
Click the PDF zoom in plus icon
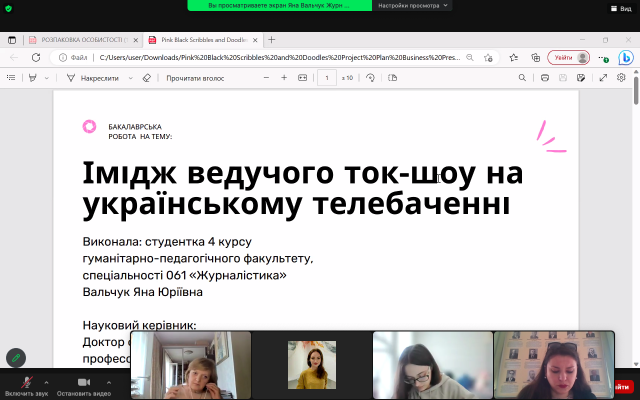click(x=284, y=77)
